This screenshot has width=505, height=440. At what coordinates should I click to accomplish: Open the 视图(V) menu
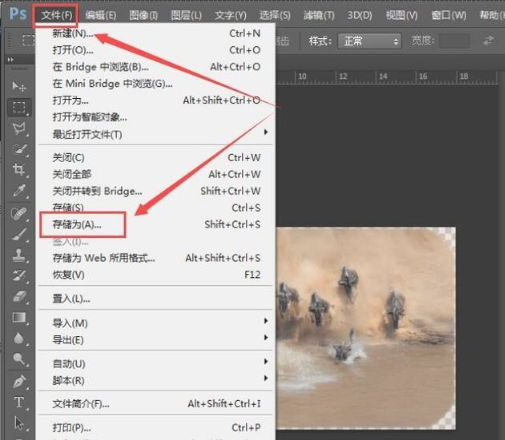point(401,15)
